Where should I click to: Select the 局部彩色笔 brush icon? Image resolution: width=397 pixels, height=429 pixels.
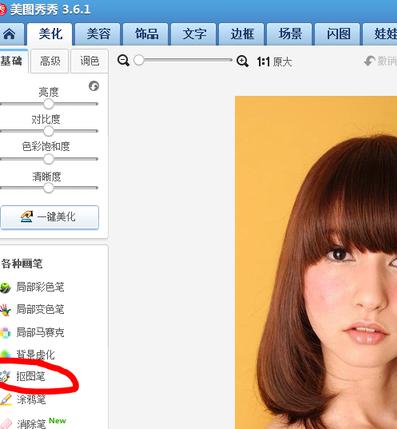click(x=5, y=287)
